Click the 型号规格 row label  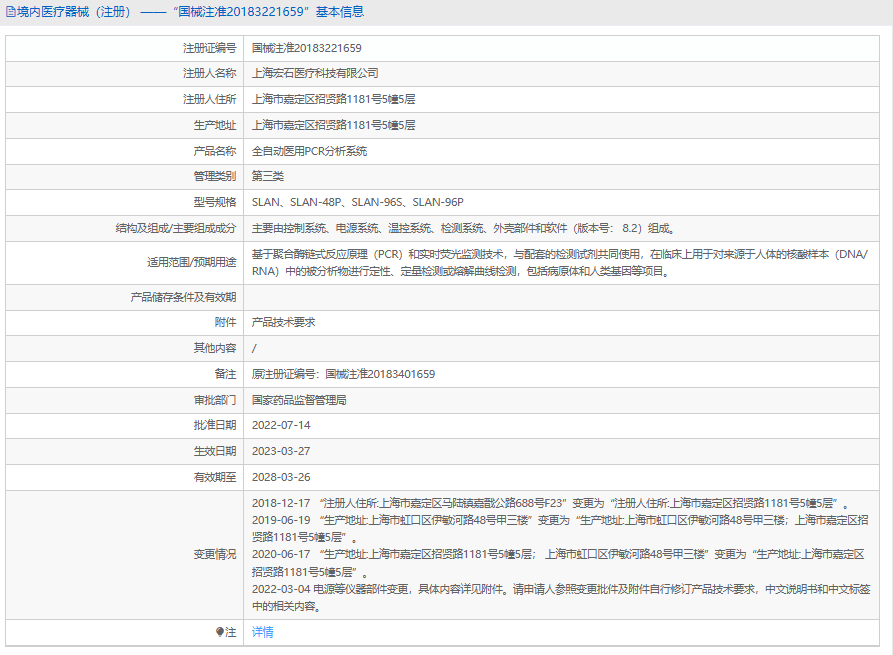(x=215, y=202)
